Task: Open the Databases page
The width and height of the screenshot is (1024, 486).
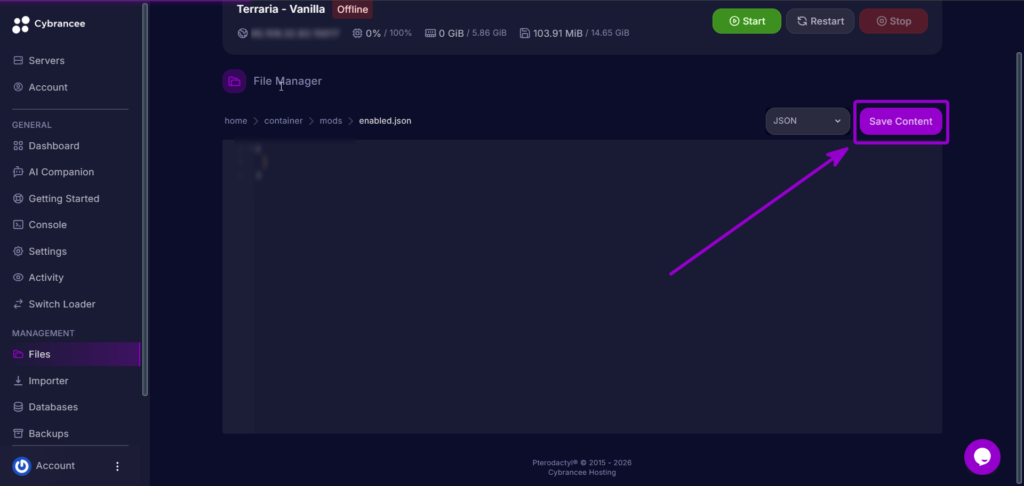Action: click(x=54, y=407)
